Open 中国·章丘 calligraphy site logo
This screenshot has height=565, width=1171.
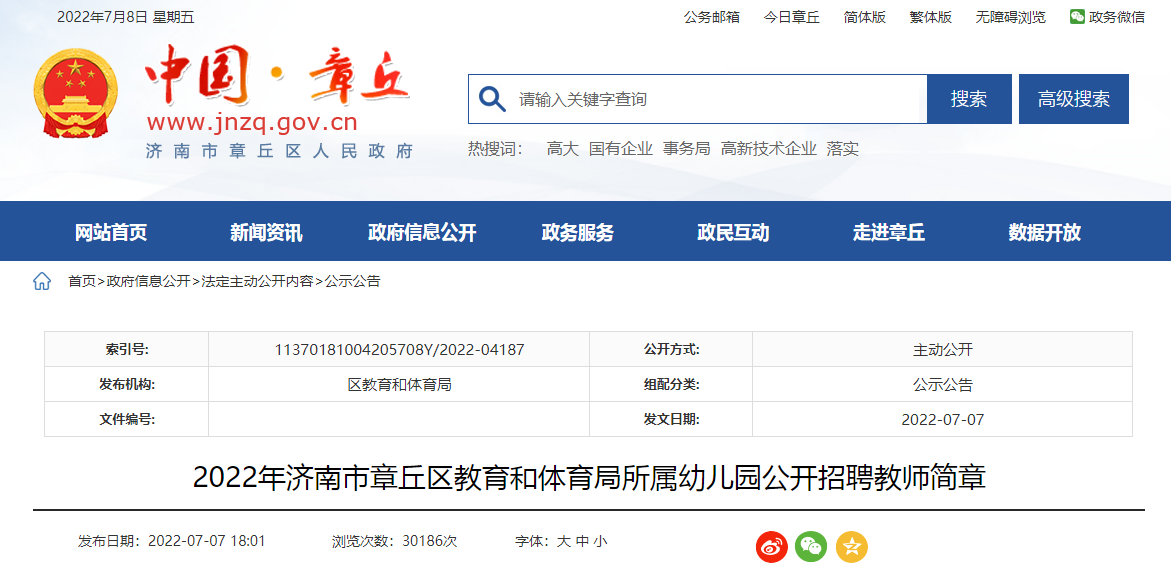point(277,76)
